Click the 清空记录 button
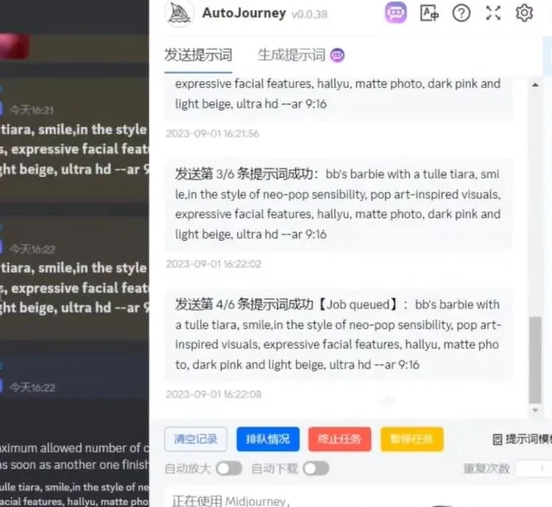This screenshot has height=507, width=552. point(196,439)
